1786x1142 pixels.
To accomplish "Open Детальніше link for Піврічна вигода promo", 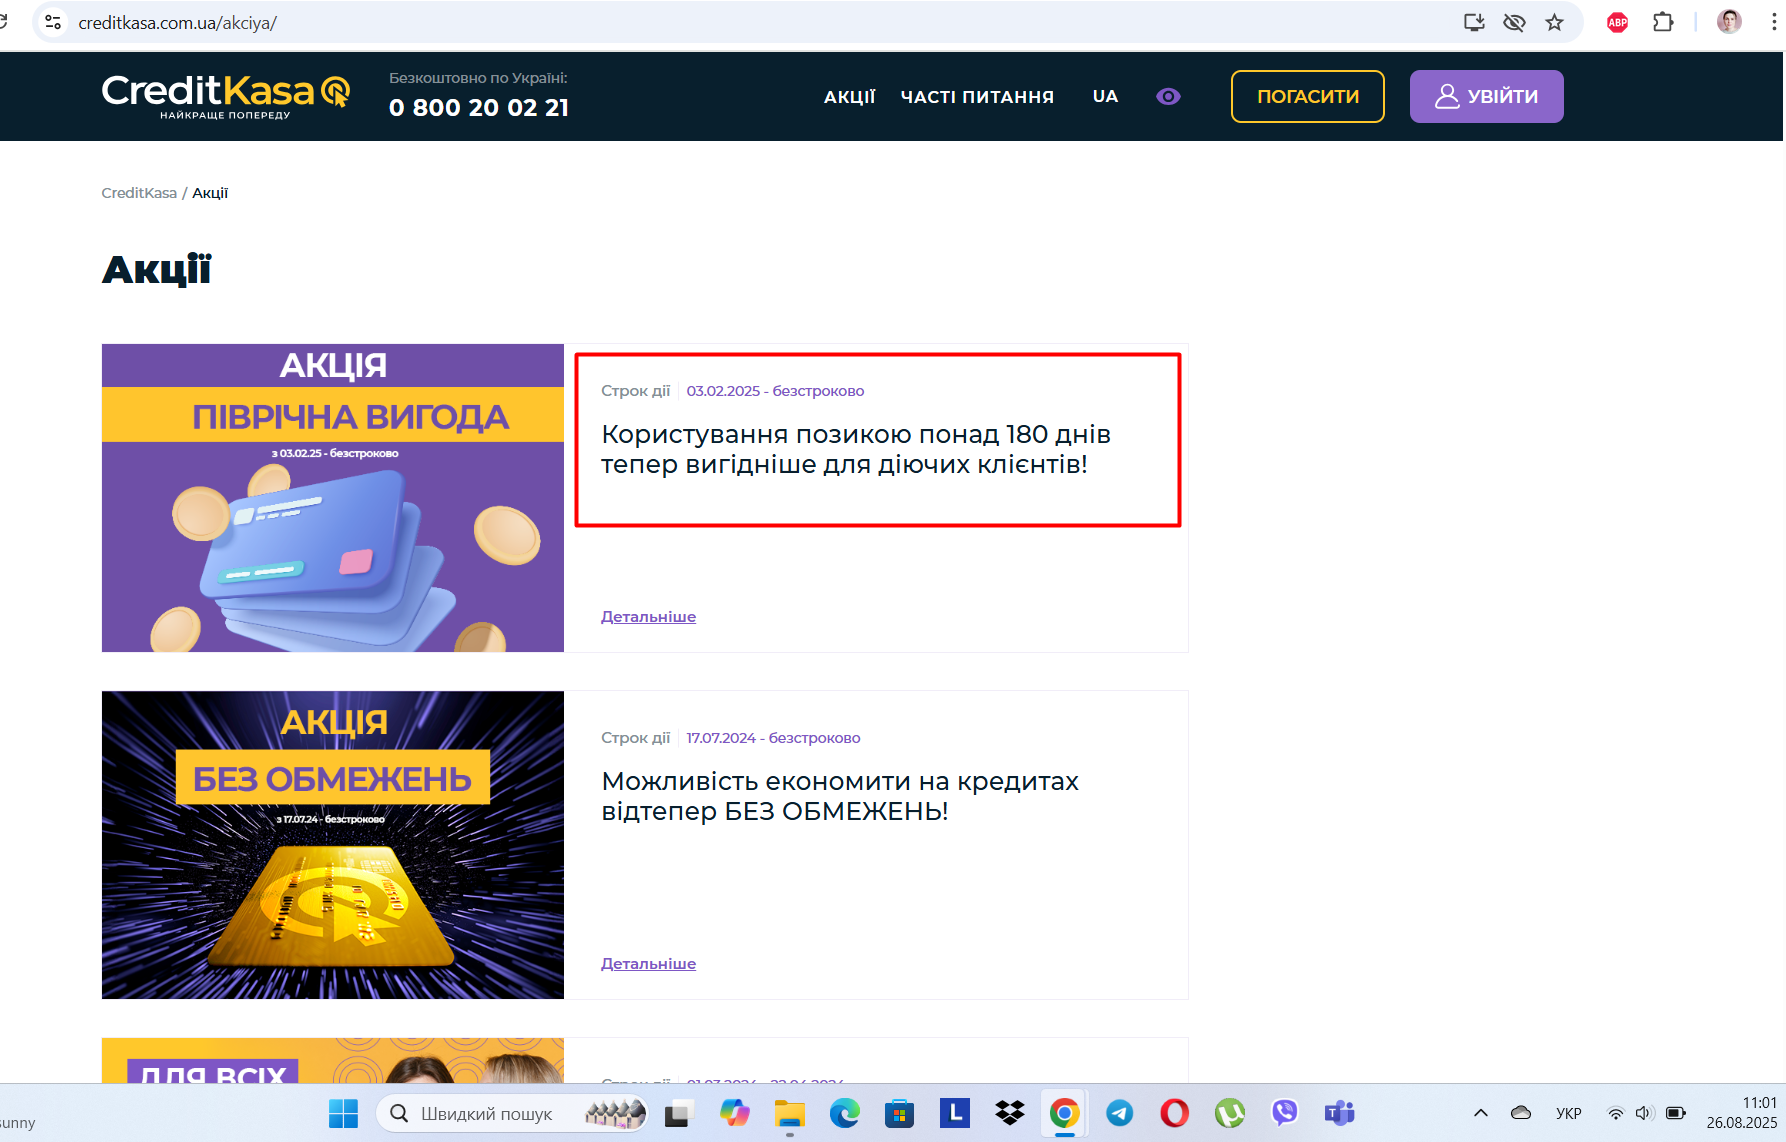I will (x=648, y=617).
